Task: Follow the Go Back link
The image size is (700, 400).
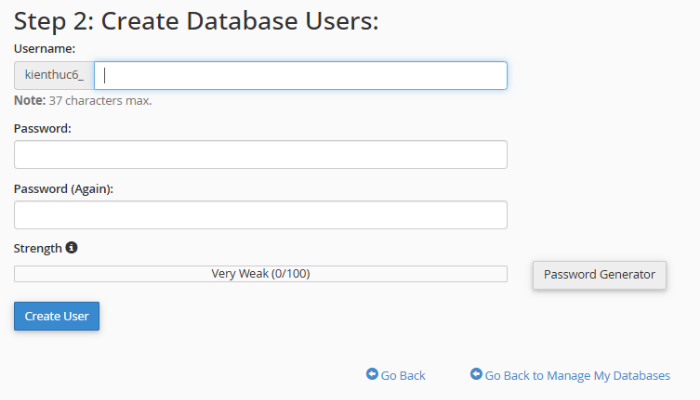Action: [396, 375]
